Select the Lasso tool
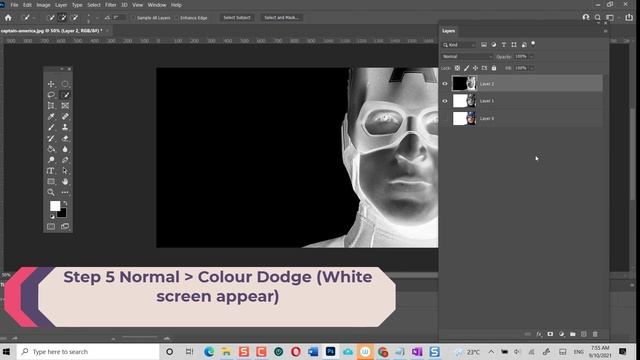This screenshot has width=640, height=360. point(51,95)
